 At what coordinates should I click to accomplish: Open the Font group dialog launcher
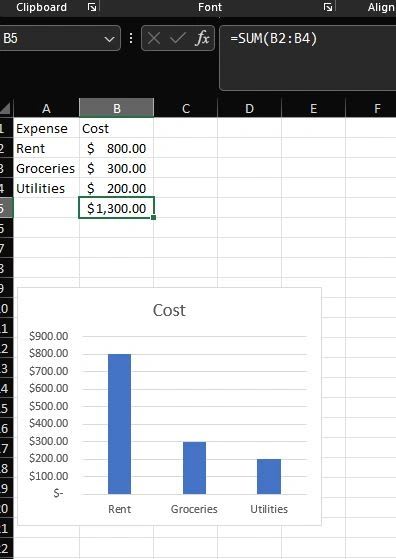328,7
